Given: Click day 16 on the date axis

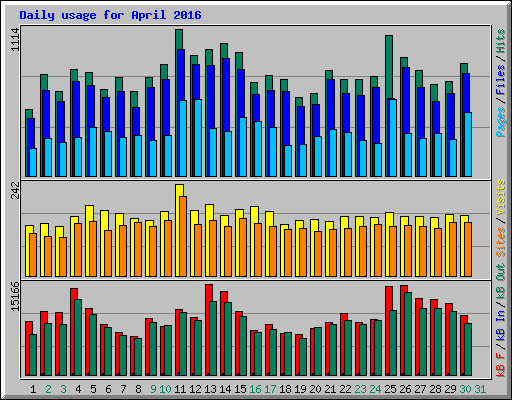Looking at the screenshot, I should [255, 389].
